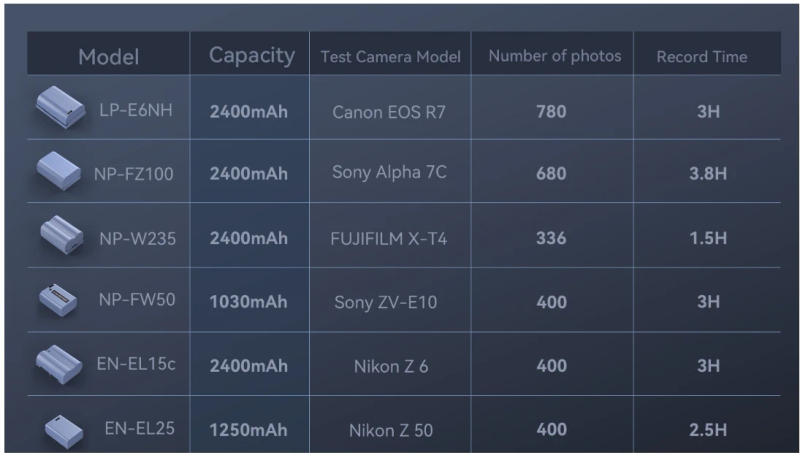800x458 pixels.
Task: Click the Record Time column header
Action: [701, 57]
